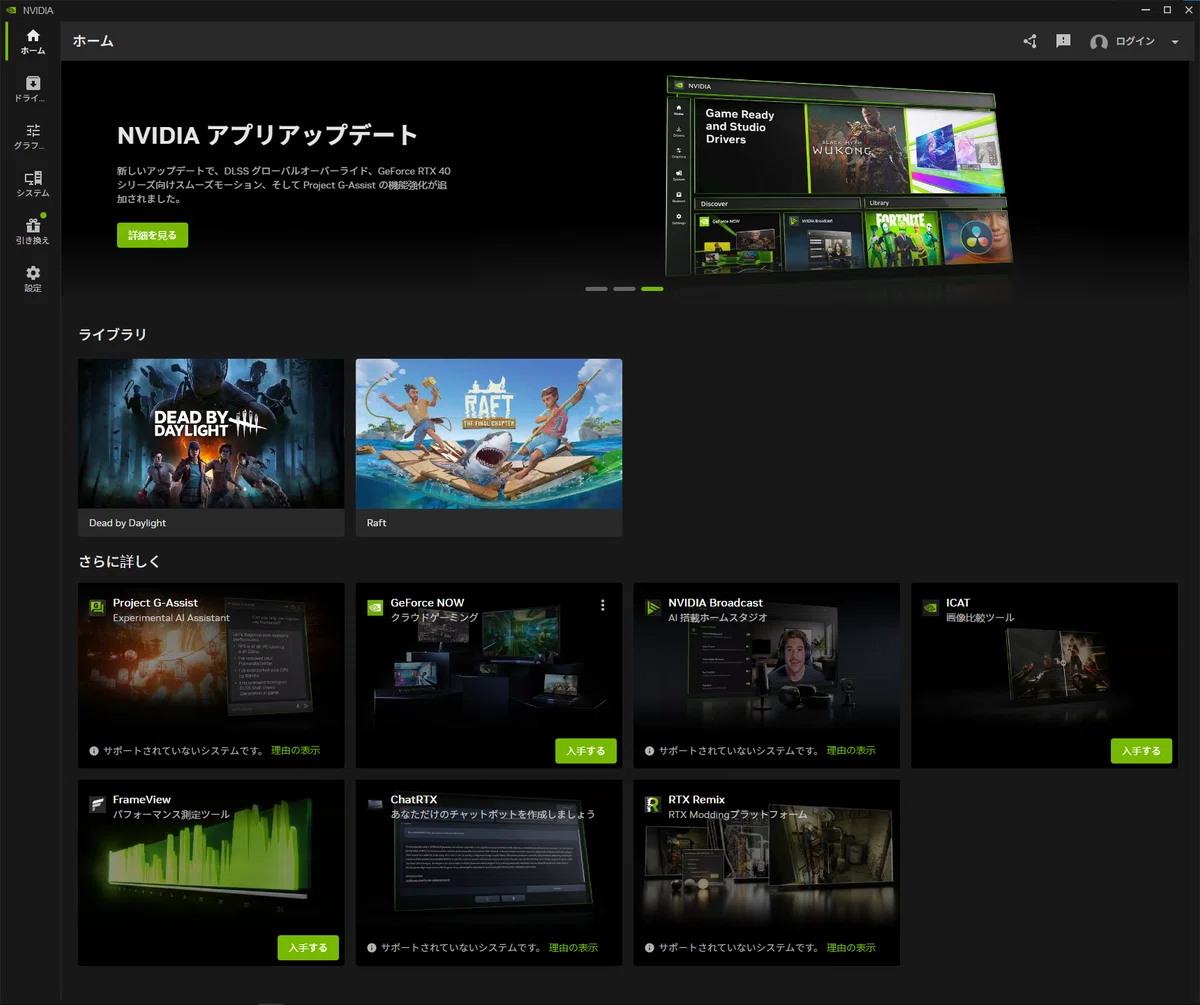Click the GeForce NOW app icon
The image size is (1200, 1005).
coord(375,608)
